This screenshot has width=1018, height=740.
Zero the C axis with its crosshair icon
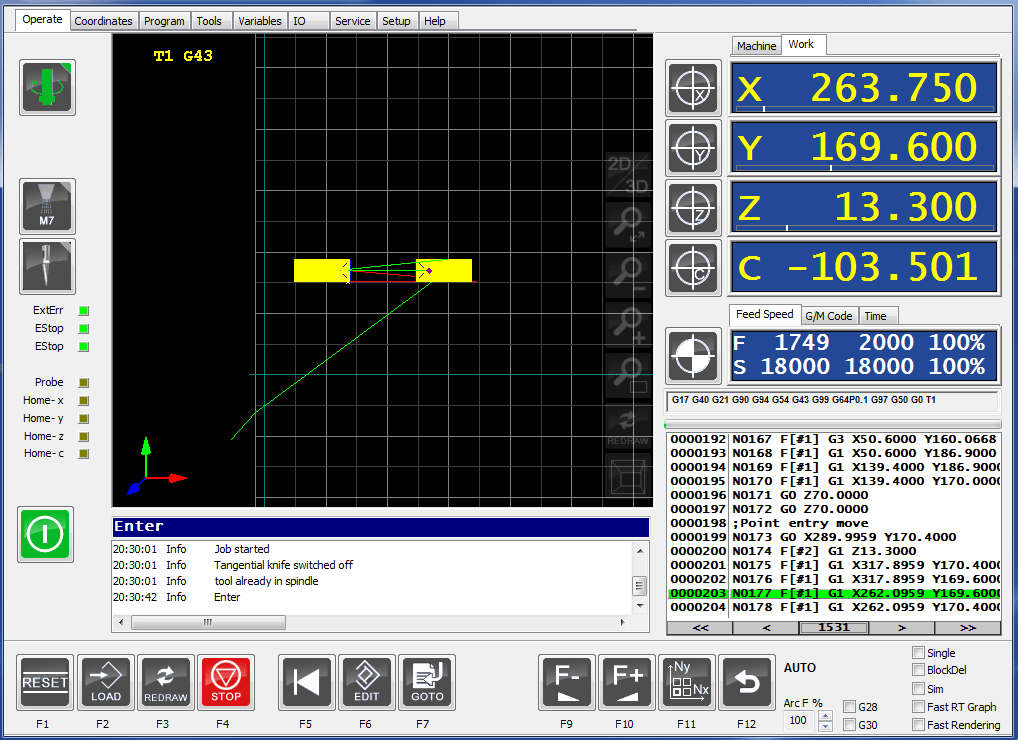(x=694, y=267)
